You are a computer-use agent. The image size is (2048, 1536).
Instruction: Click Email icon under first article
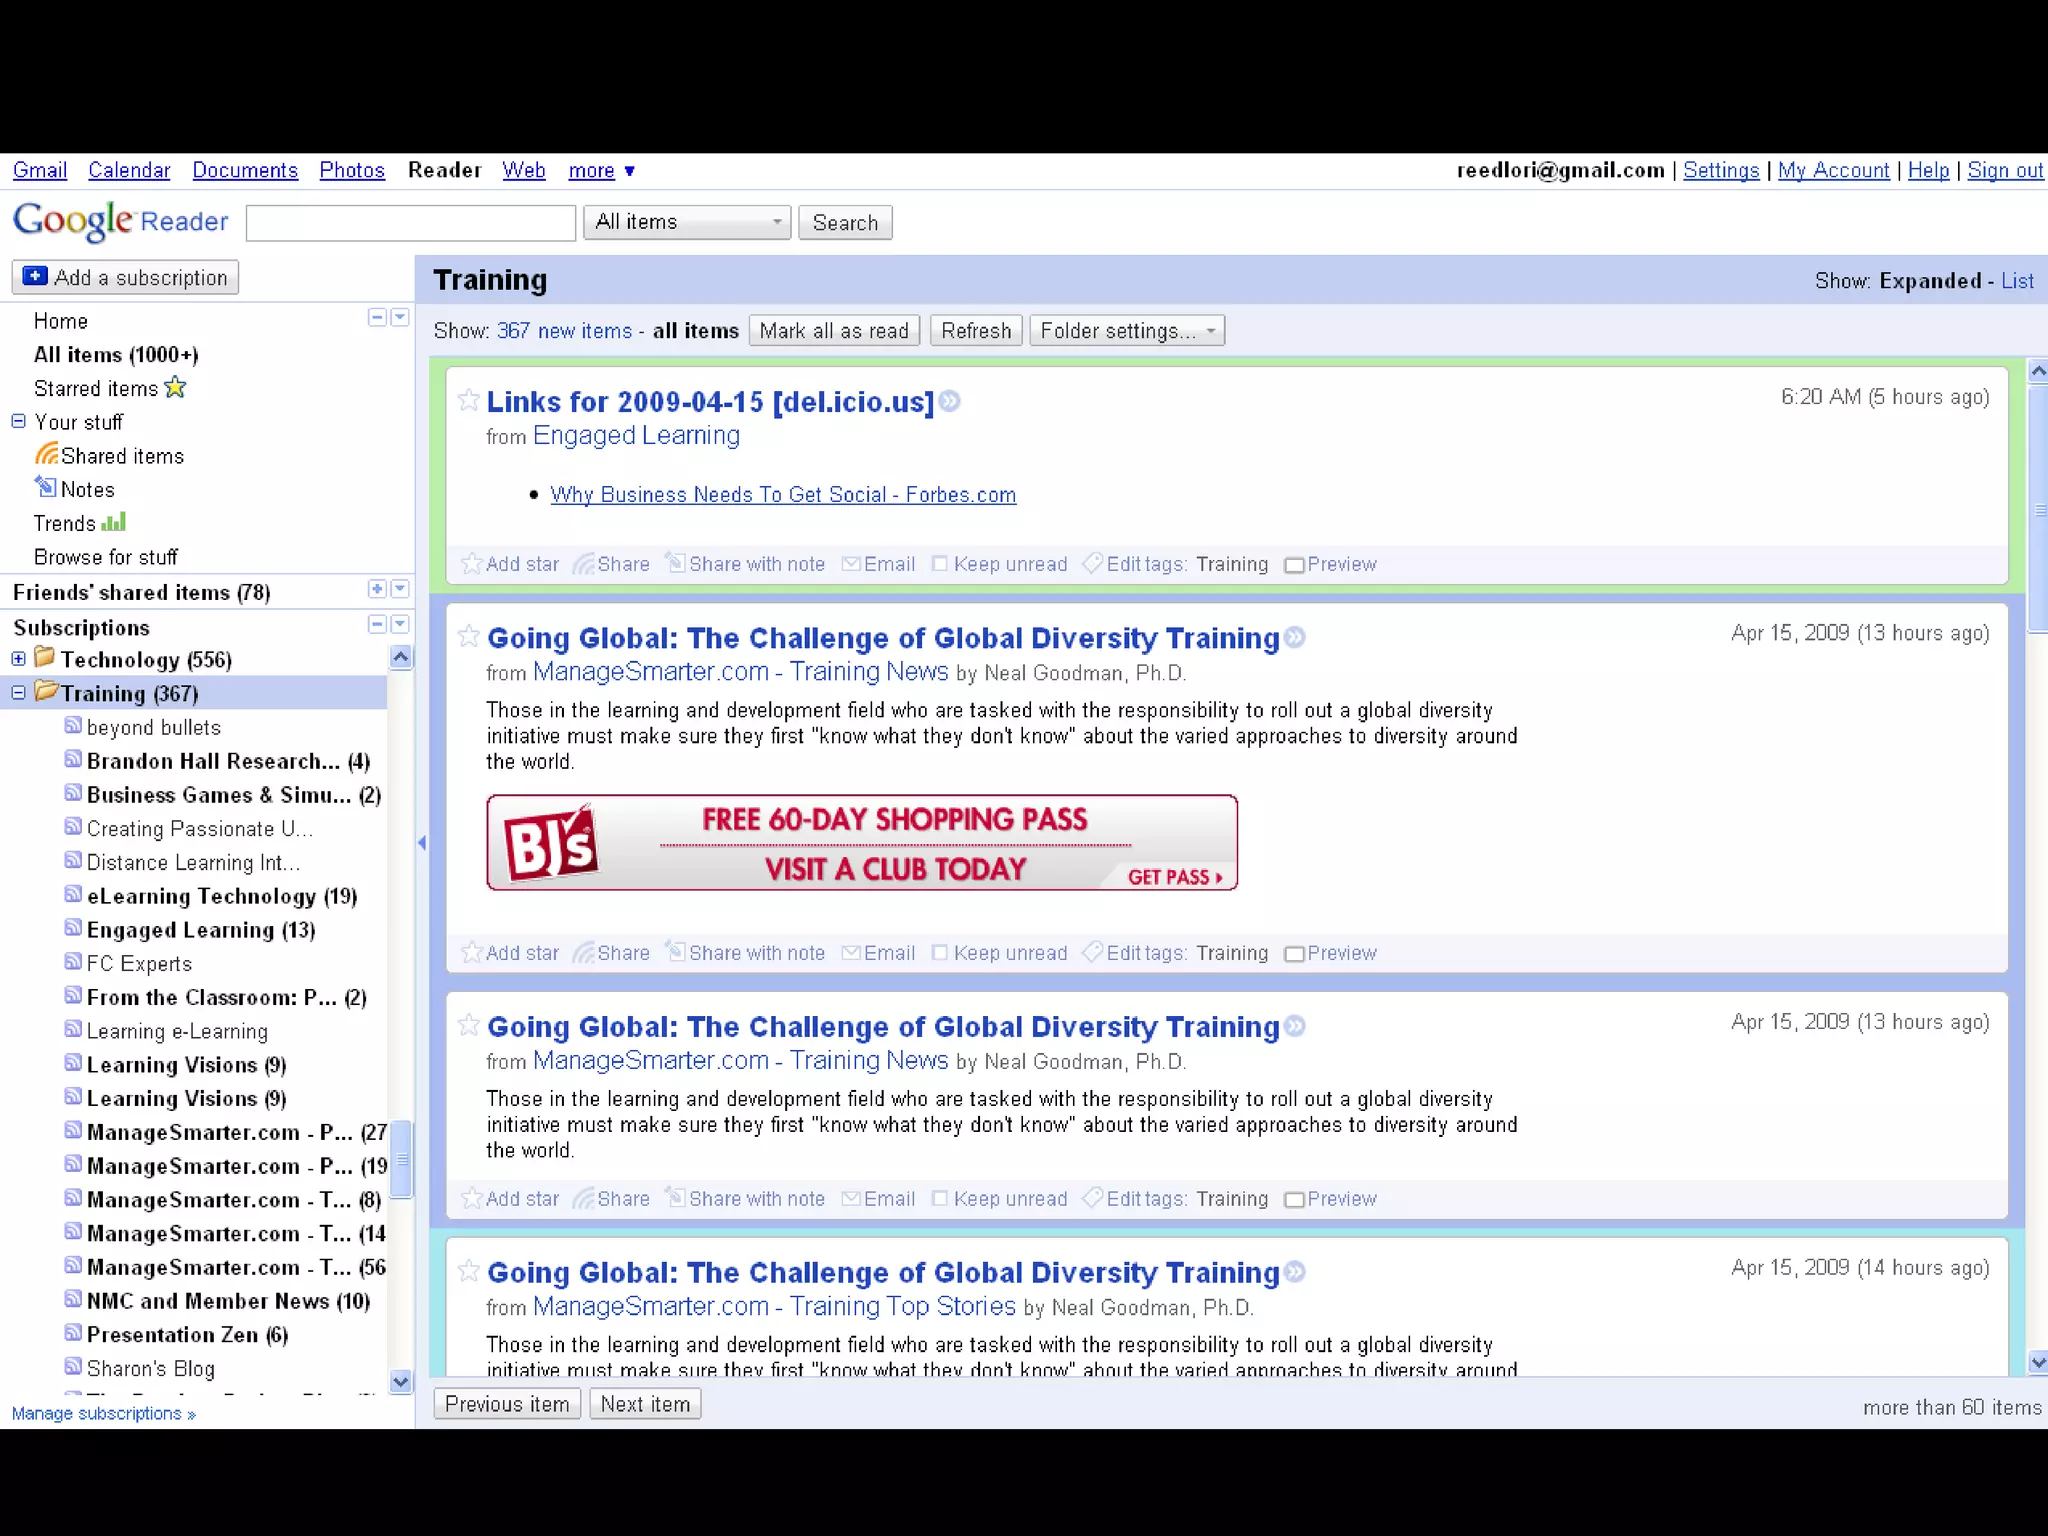[x=851, y=564]
